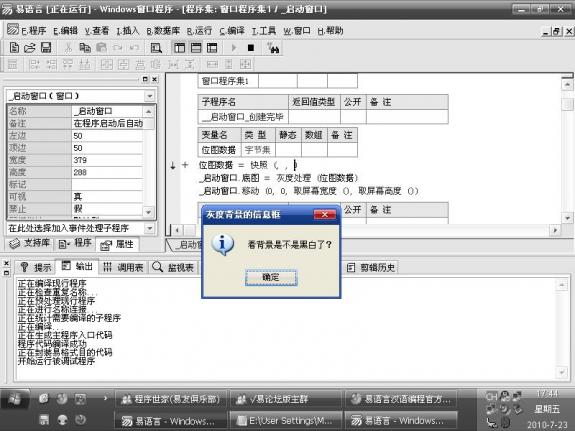The image size is (575, 431).
Task: Click 确定 in the message box
Action: pyautogui.click(x=271, y=277)
